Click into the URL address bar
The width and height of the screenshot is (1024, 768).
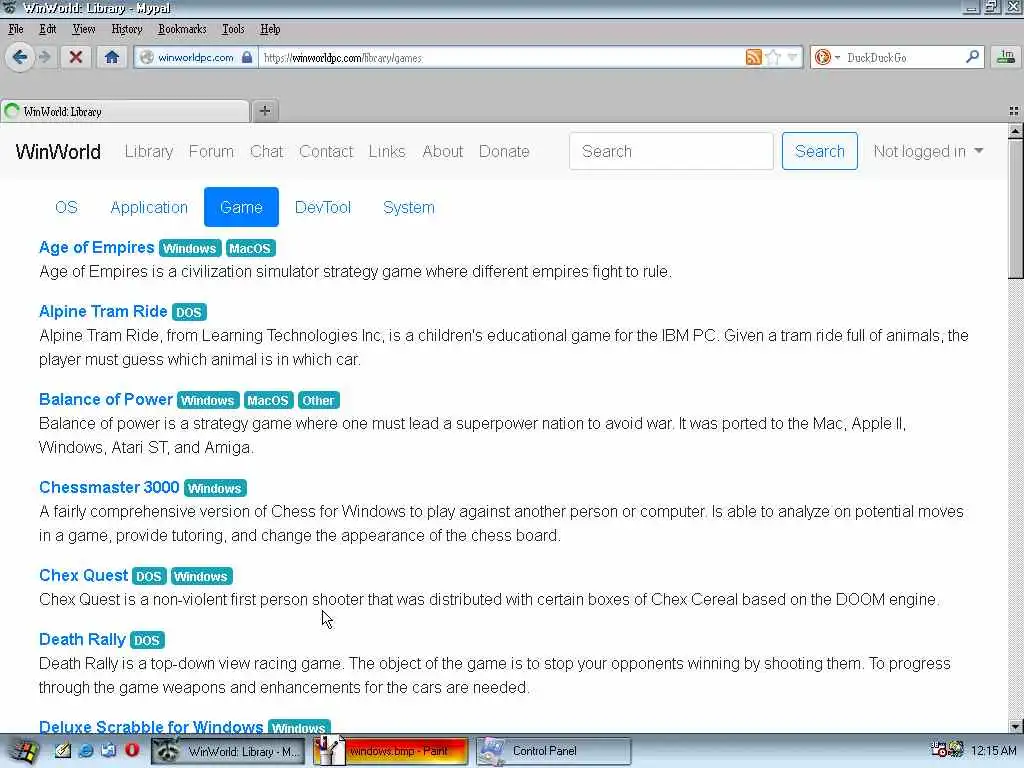(502, 57)
